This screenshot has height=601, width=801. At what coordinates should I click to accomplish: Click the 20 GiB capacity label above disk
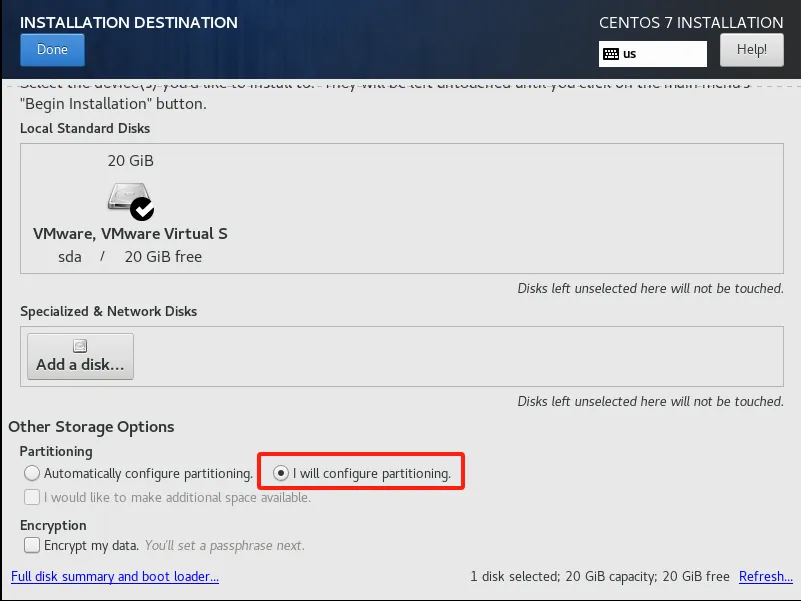pos(130,161)
